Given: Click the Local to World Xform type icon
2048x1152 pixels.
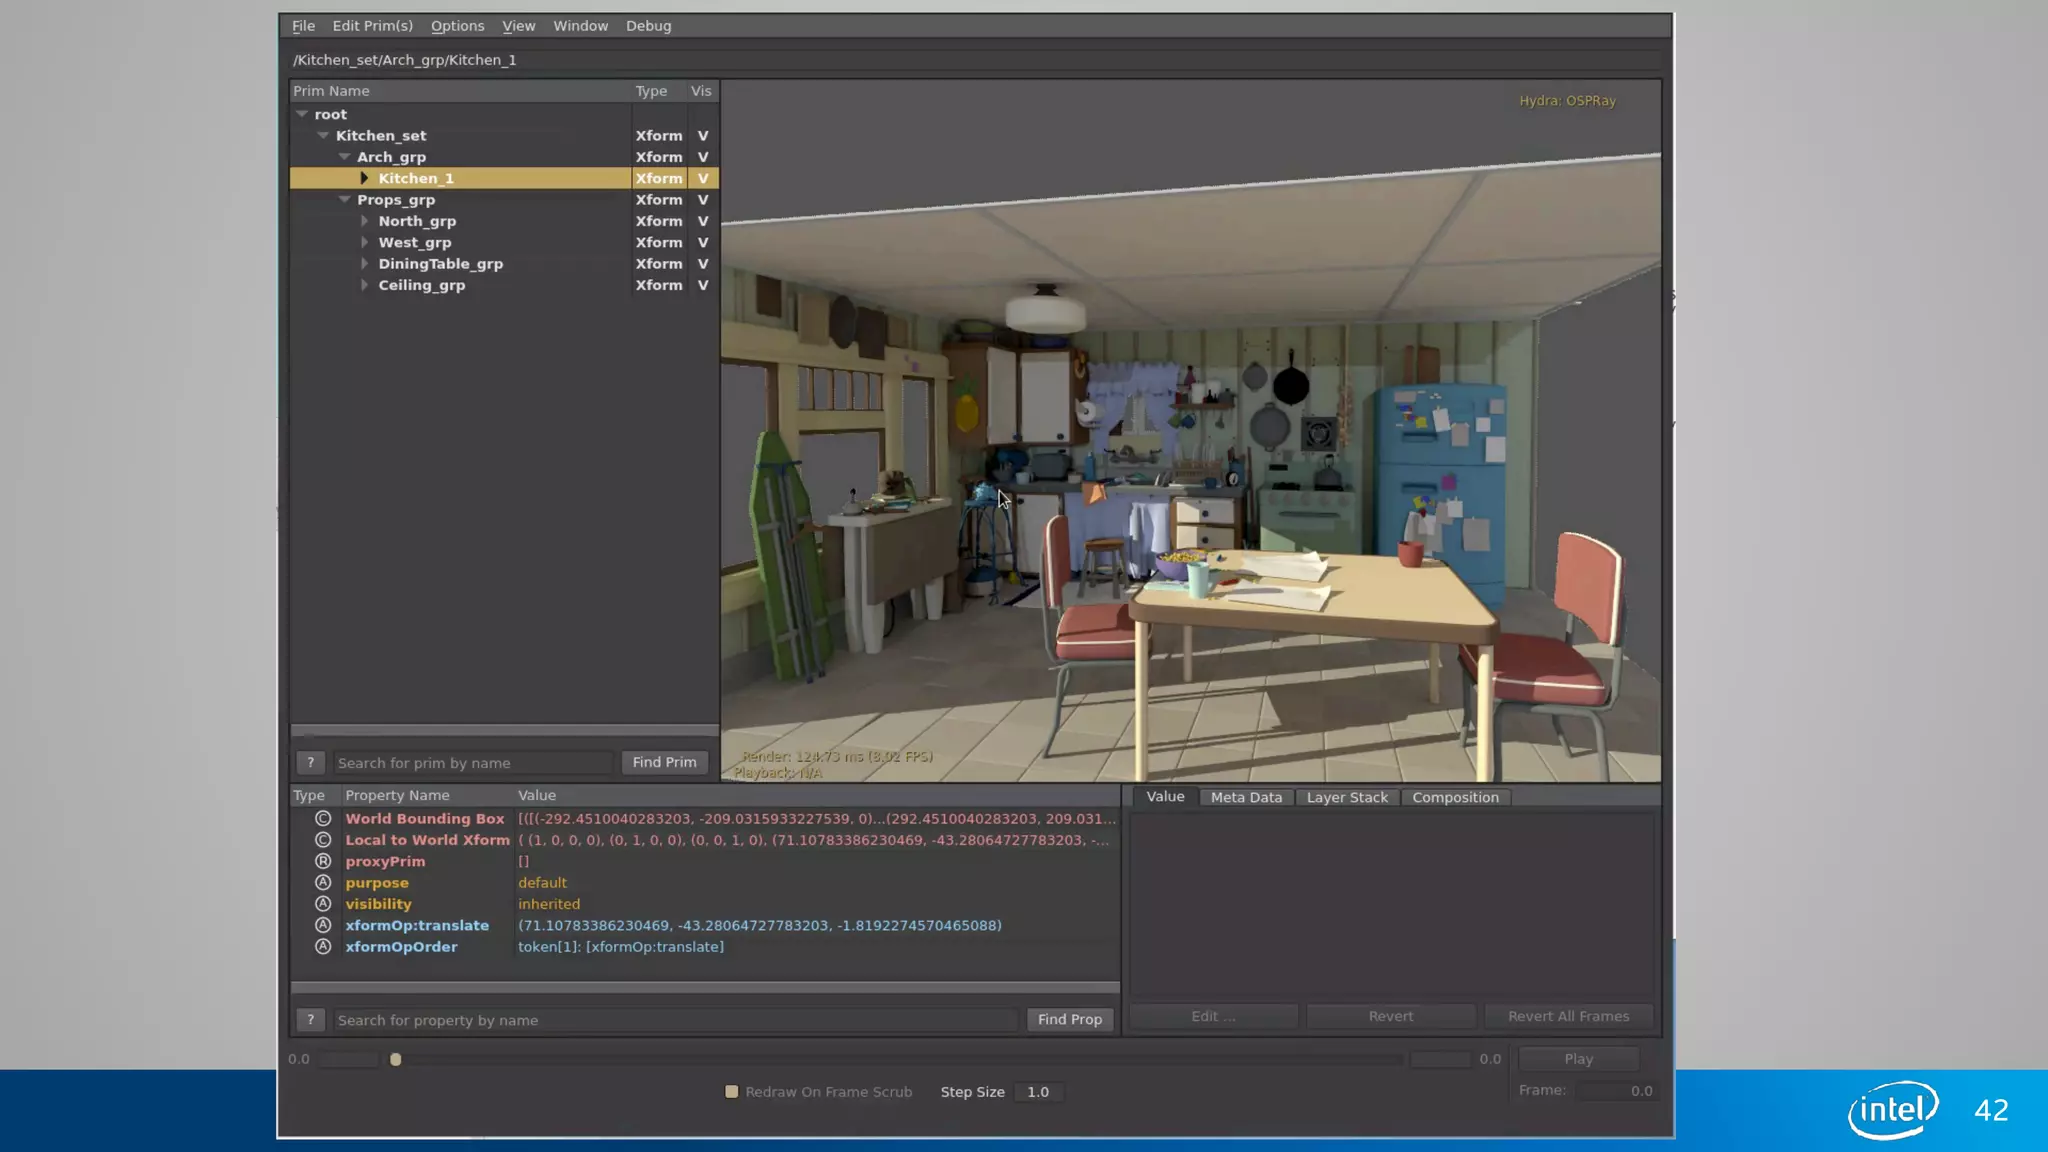Looking at the screenshot, I should [x=323, y=840].
